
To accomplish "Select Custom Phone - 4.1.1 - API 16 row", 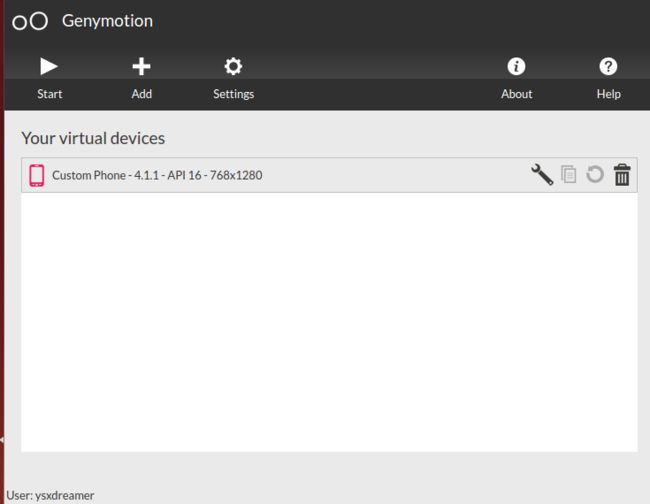I will click(x=329, y=175).
